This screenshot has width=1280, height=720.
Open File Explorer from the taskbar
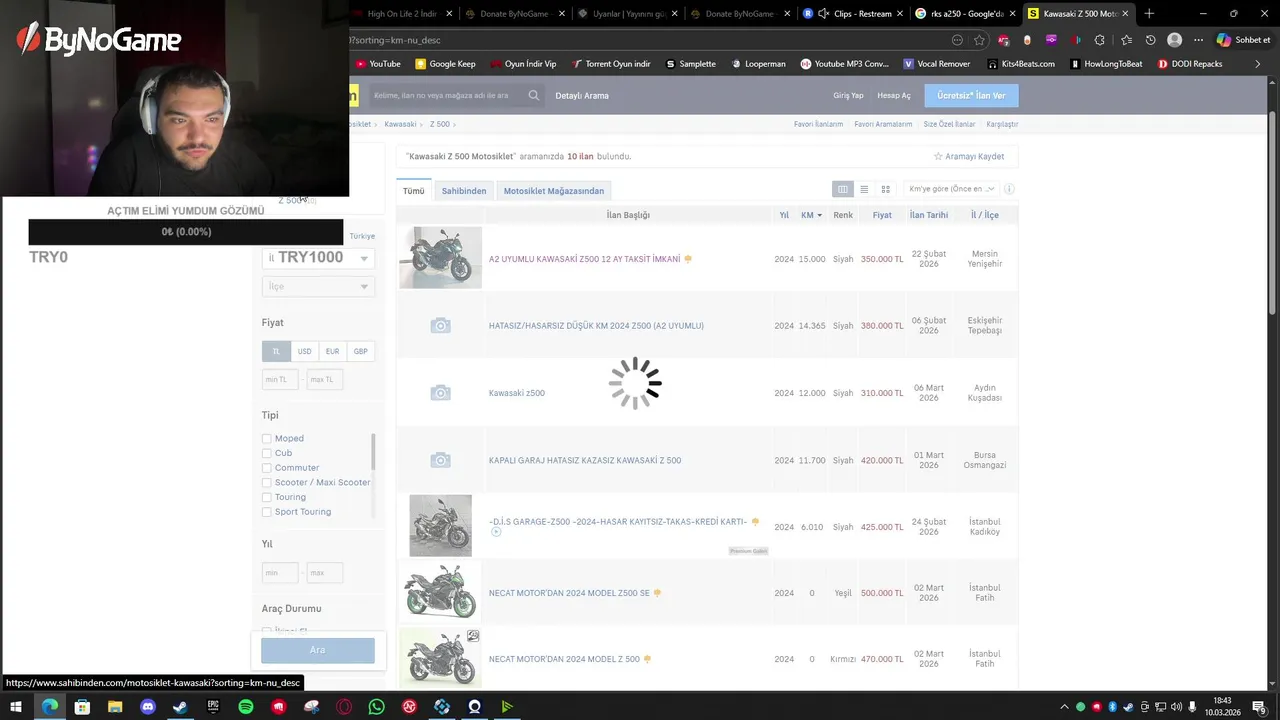[115, 707]
